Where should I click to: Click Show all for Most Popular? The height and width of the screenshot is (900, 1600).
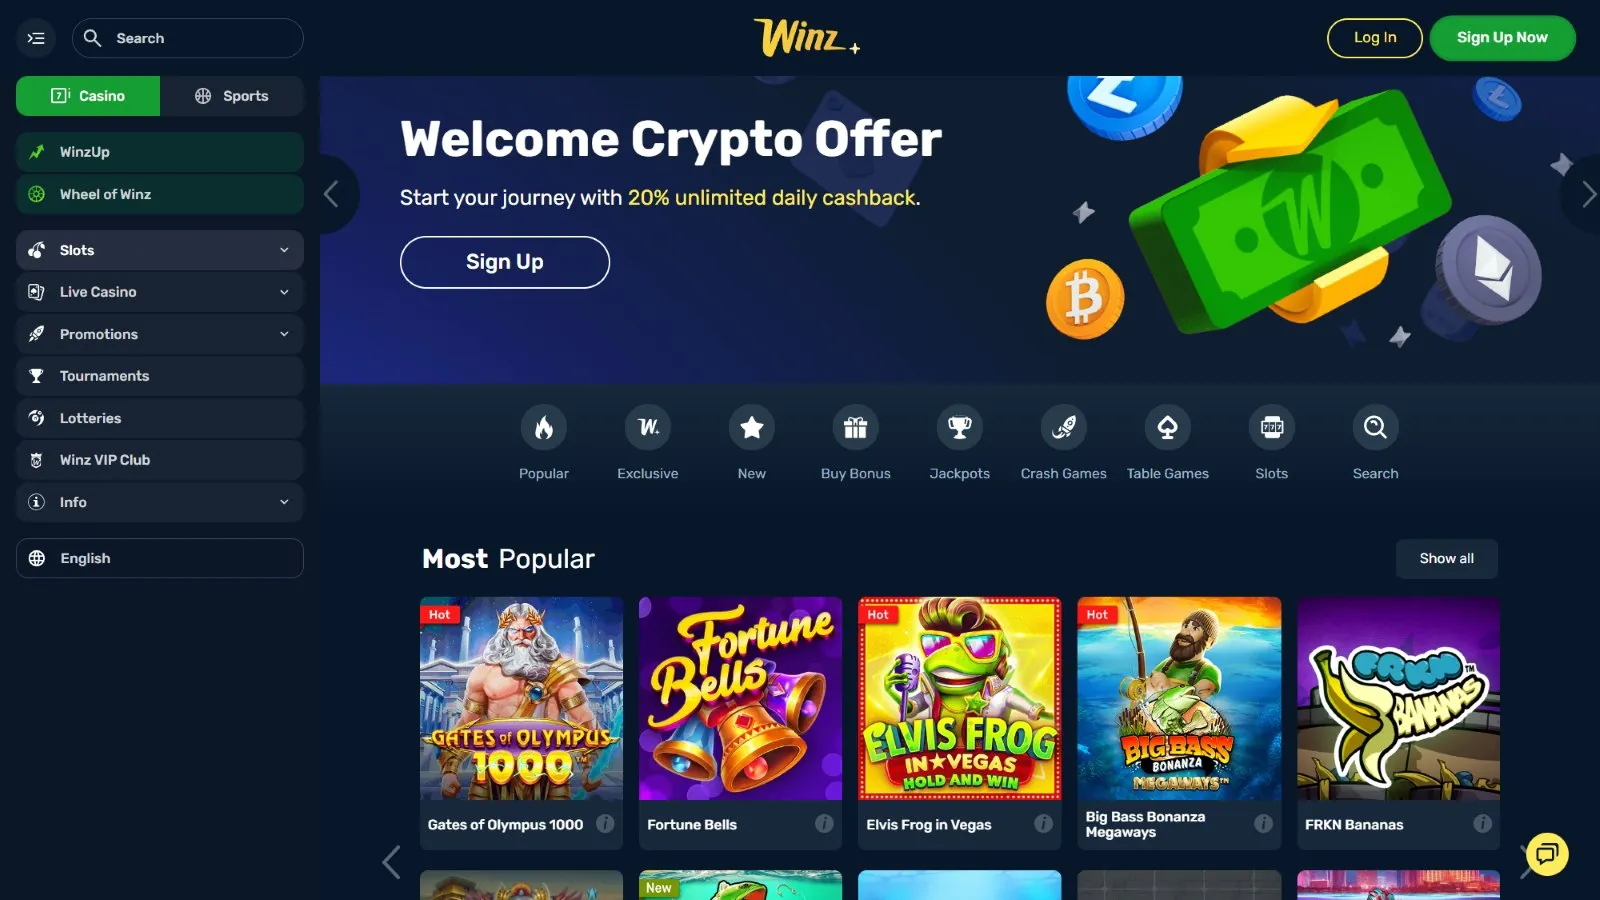click(x=1446, y=558)
